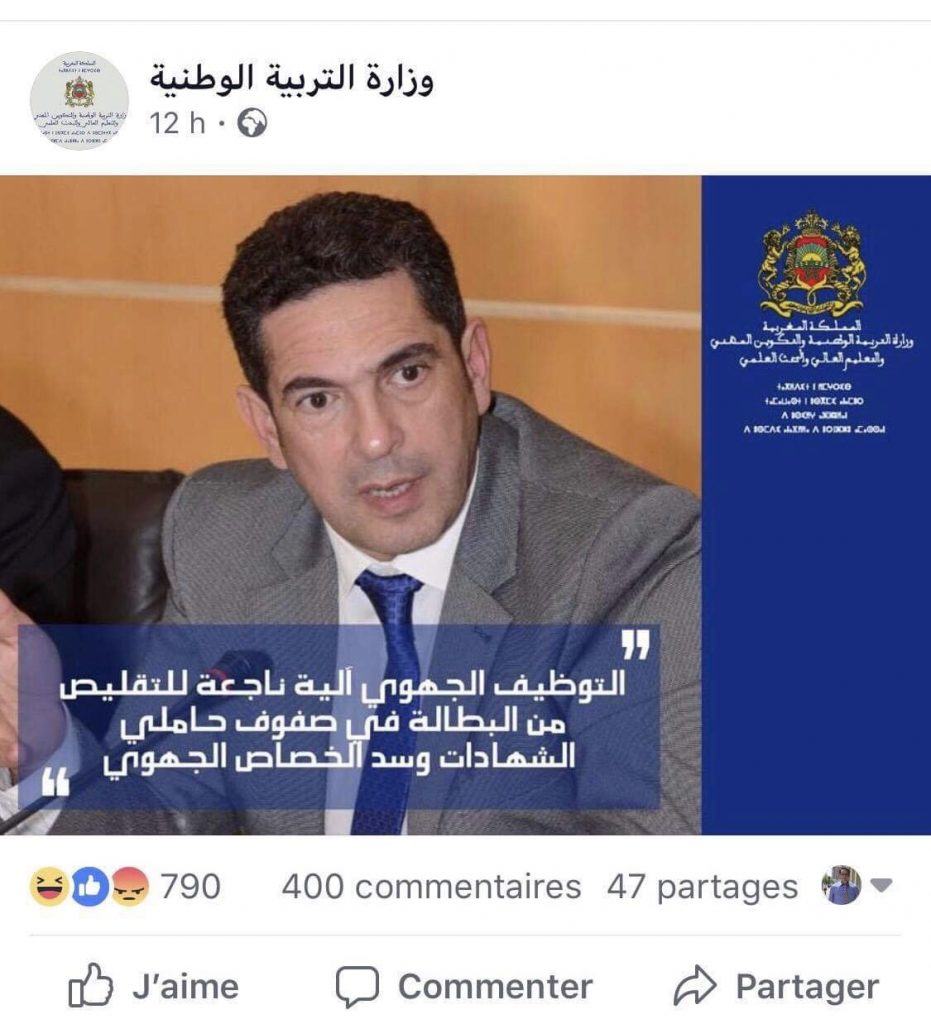Click the share arrow Partager icon

pyautogui.click(x=695, y=985)
